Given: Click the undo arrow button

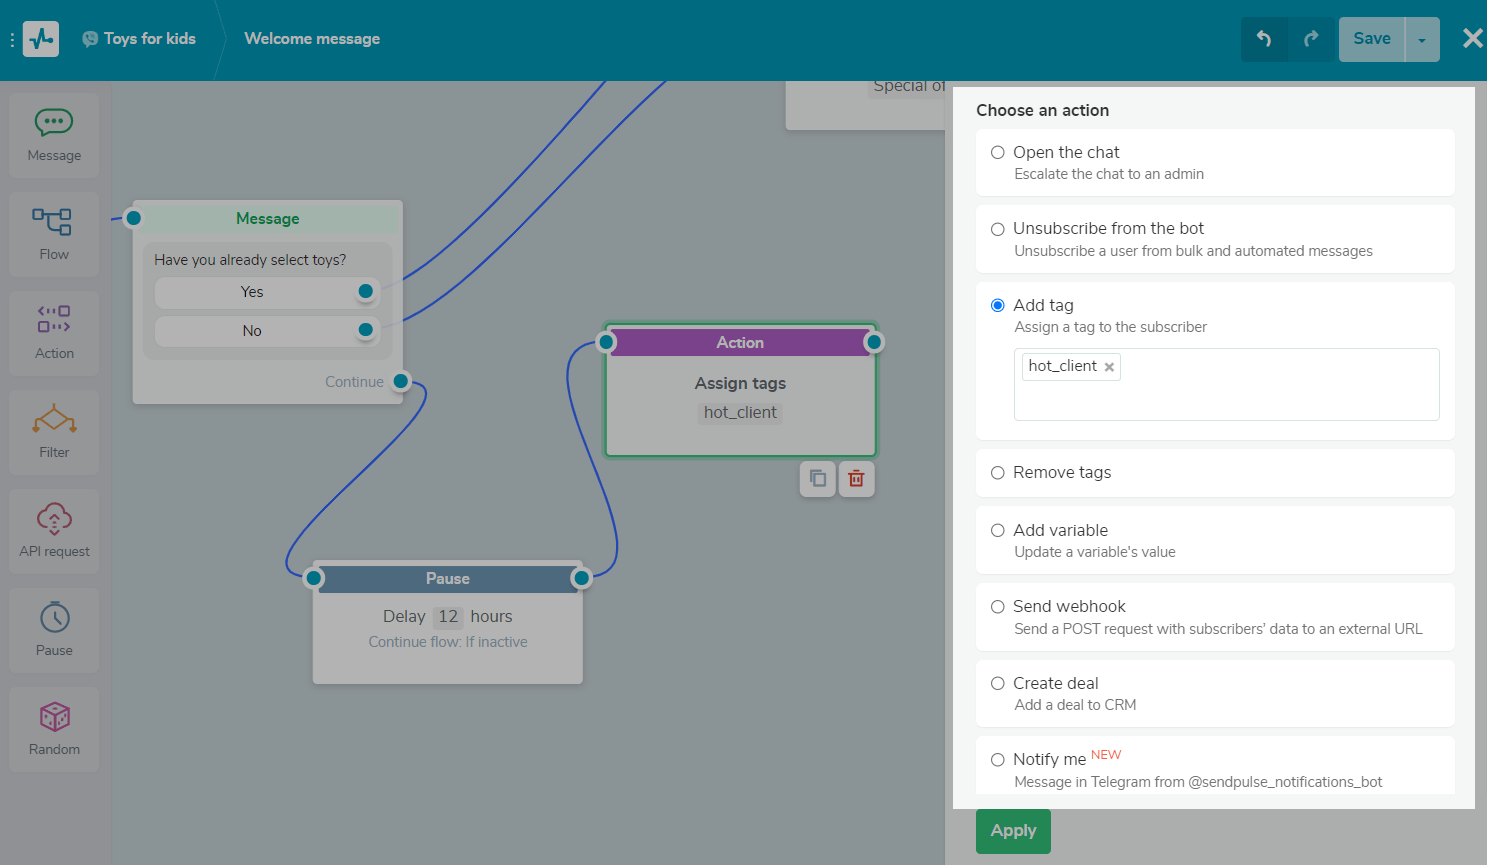Looking at the screenshot, I should point(1264,39).
